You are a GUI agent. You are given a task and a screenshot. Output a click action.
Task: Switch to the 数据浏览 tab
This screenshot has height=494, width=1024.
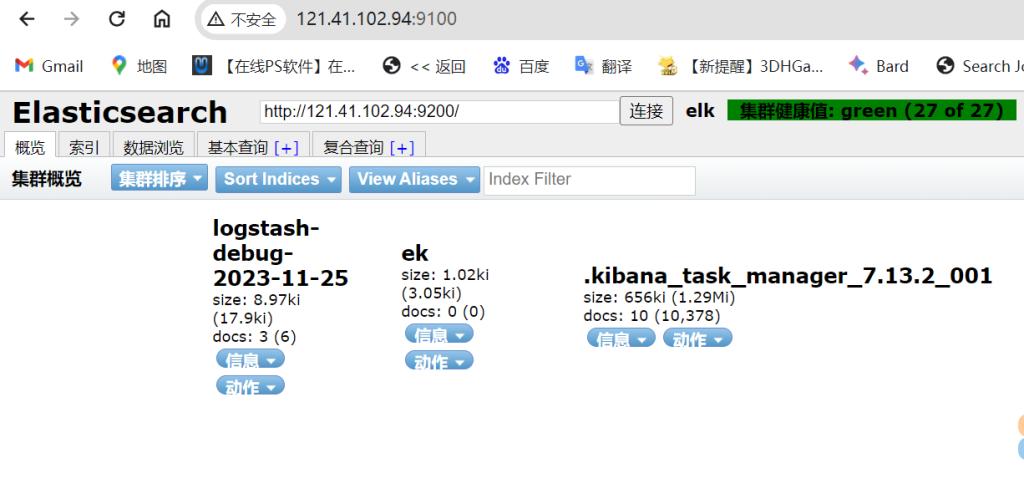[153, 147]
